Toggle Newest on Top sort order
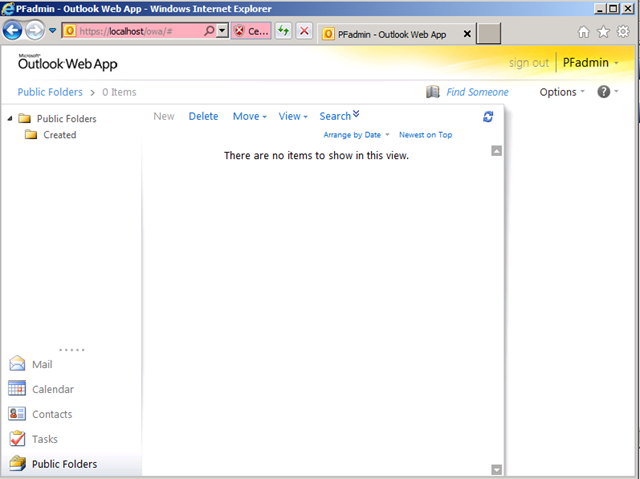Image resolution: width=640 pixels, height=479 pixels. pos(425,135)
